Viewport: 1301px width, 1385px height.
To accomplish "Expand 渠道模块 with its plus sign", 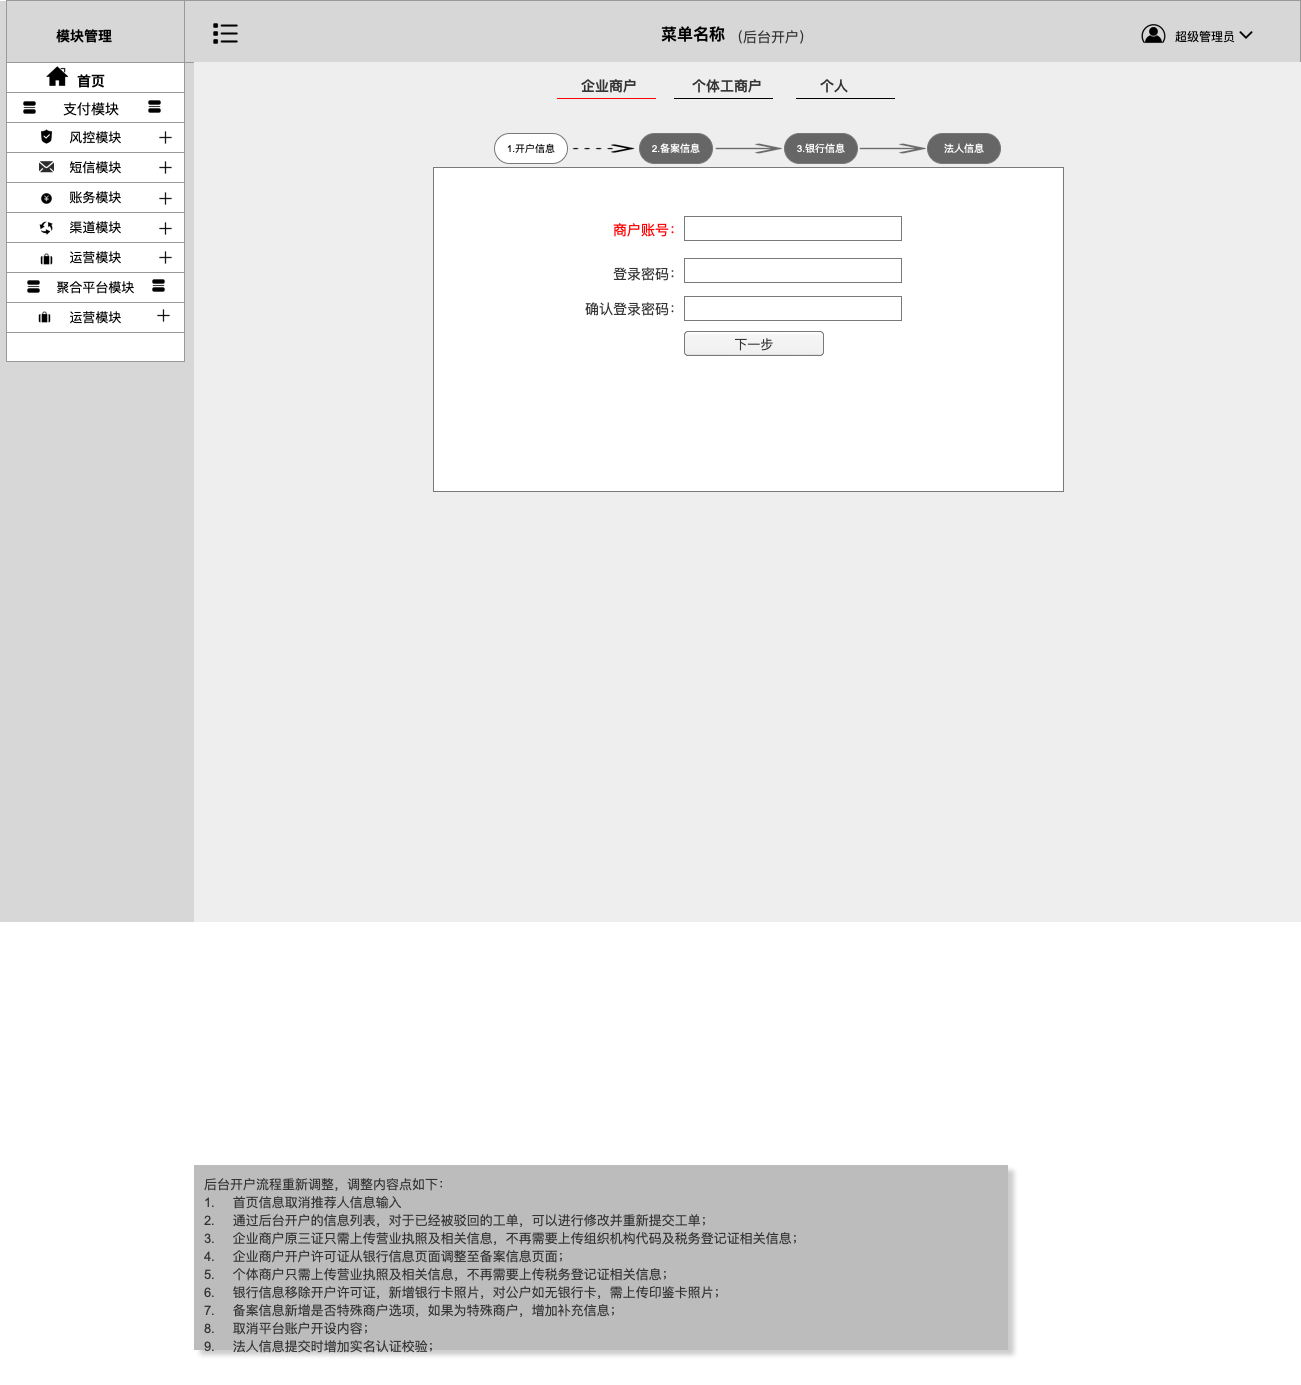I will 165,228.
